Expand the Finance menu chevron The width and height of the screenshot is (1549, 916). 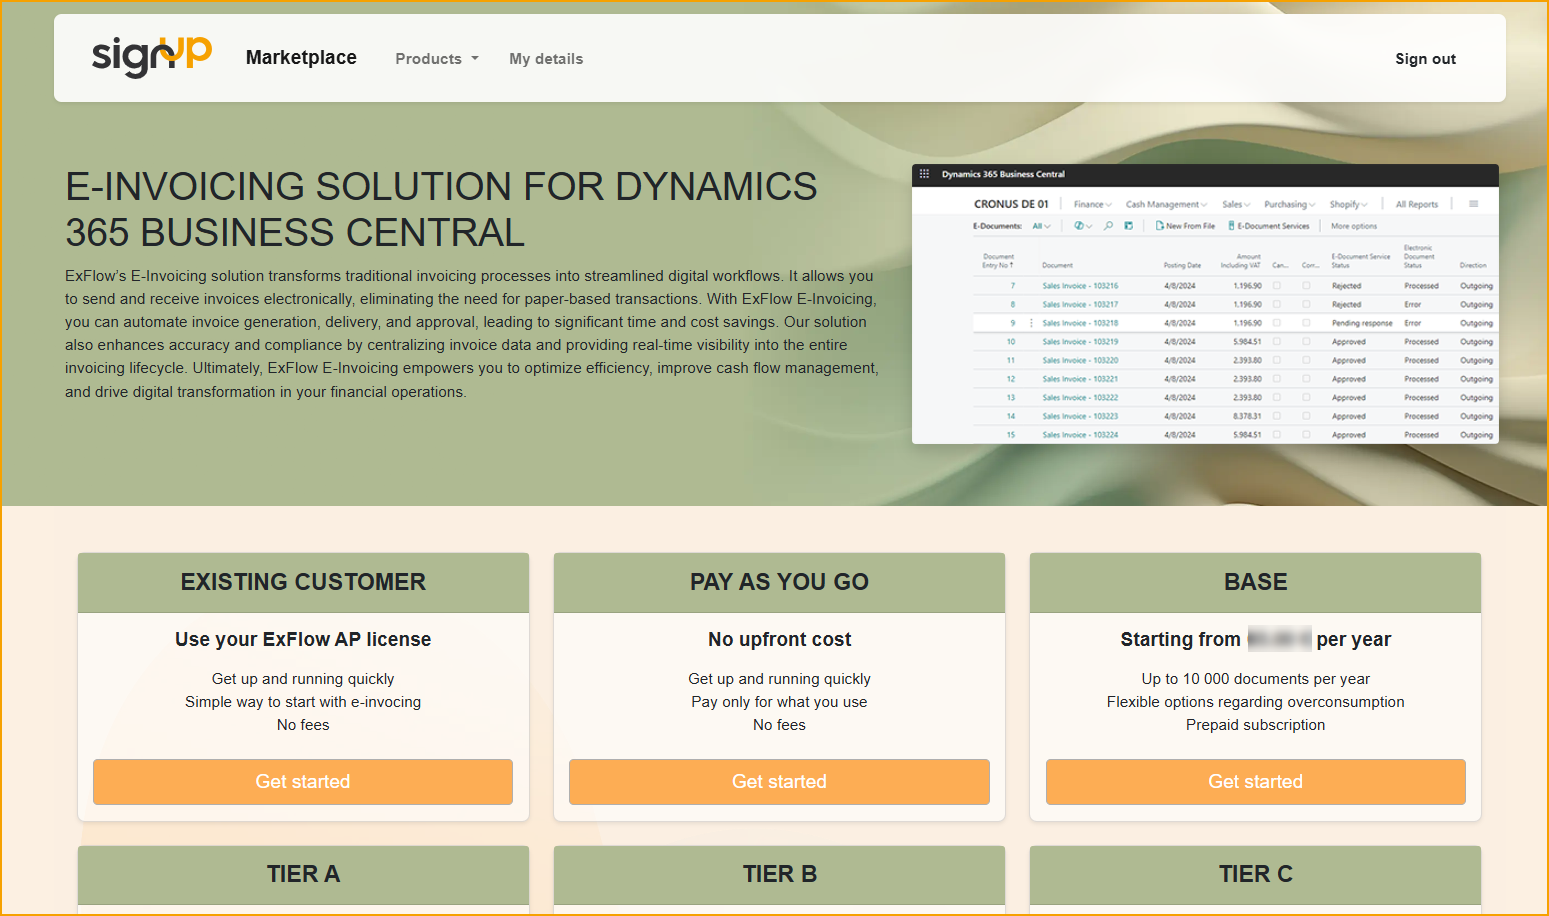pos(1109,205)
